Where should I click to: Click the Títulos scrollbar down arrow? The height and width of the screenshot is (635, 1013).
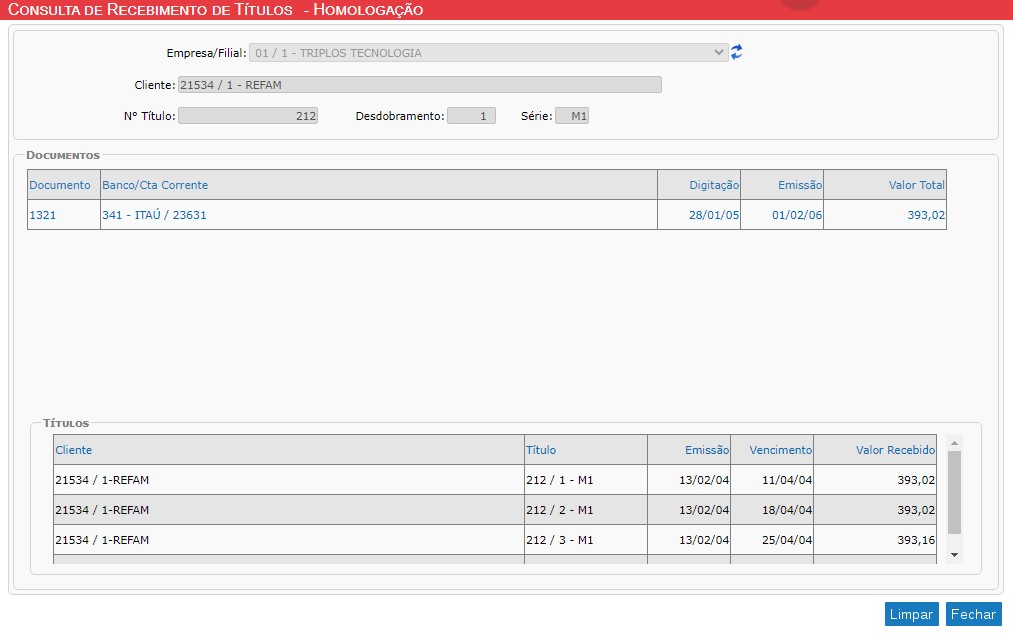pyautogui.click(x=954, y=555)
